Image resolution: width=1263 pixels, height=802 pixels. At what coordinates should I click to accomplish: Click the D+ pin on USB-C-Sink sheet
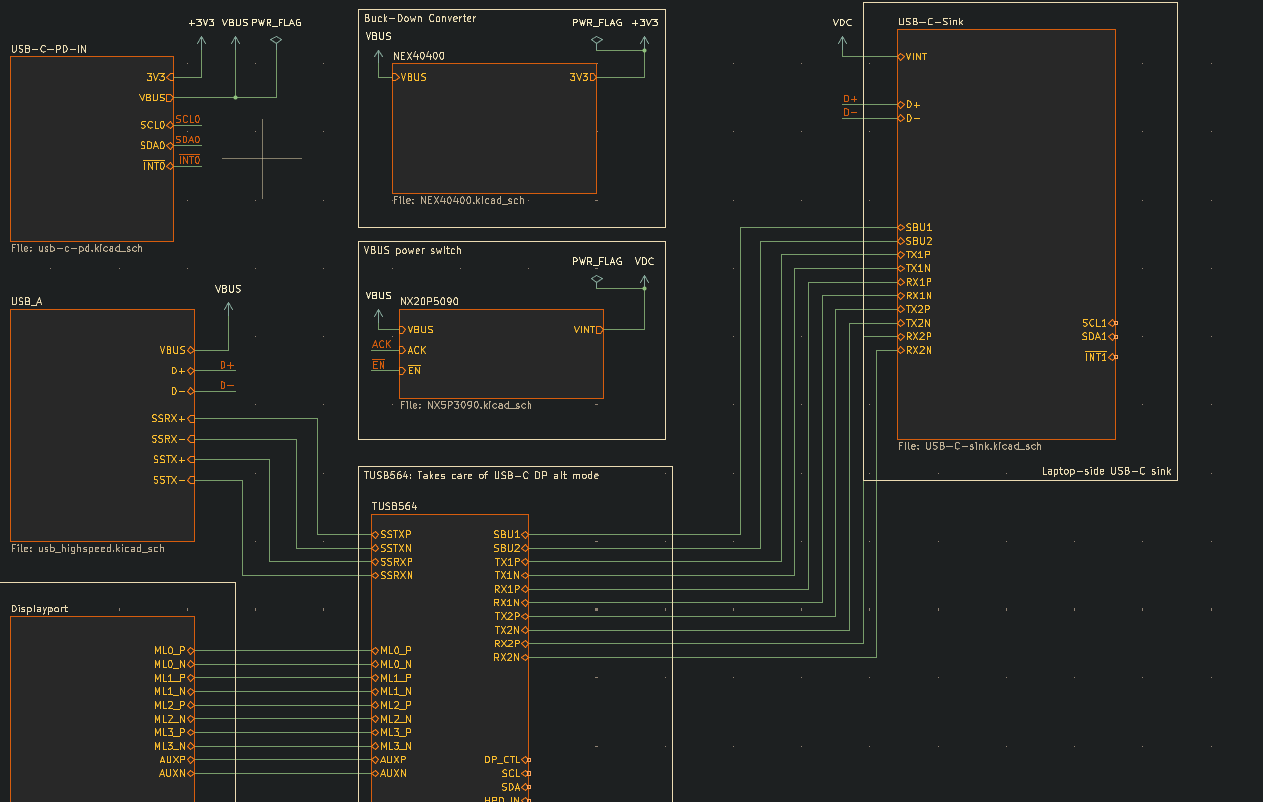[x=909, y=104]
